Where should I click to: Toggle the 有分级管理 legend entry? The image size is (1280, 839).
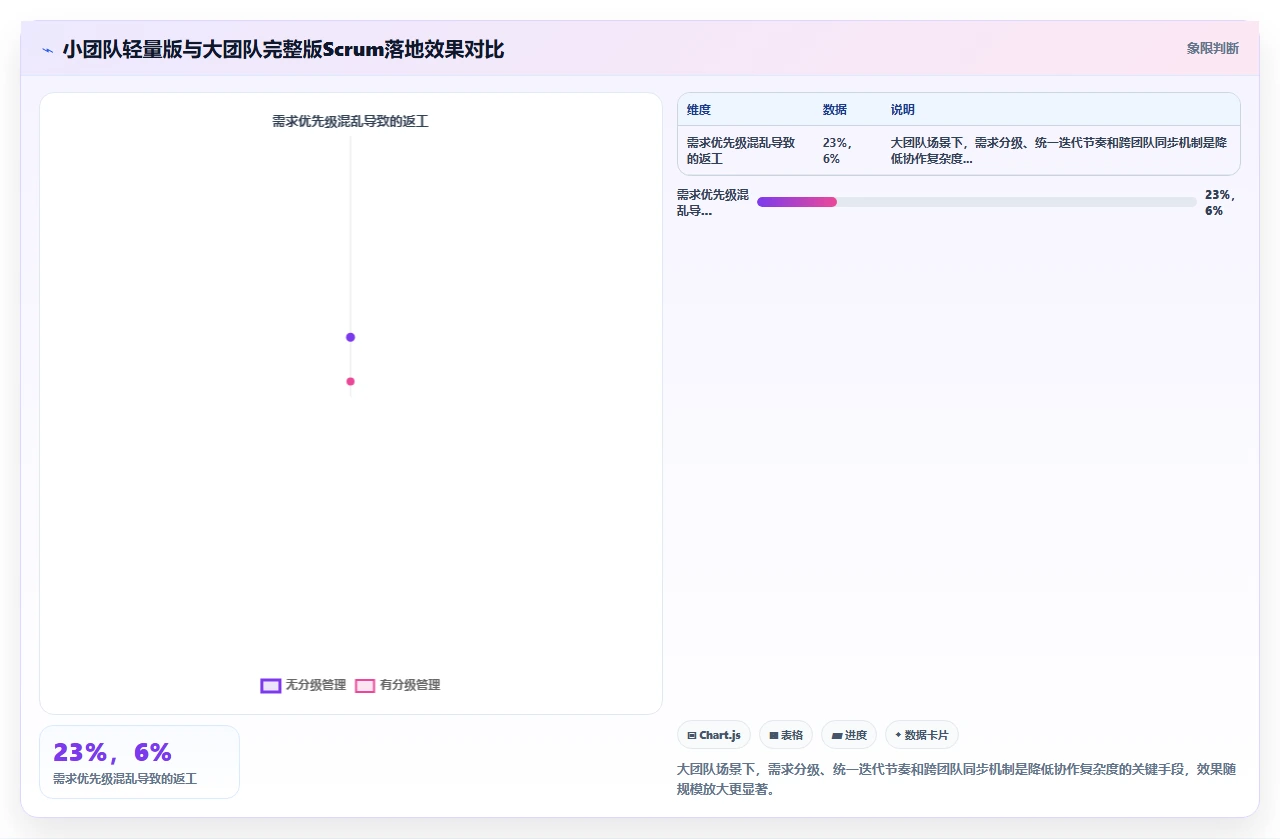click(398, 685)
